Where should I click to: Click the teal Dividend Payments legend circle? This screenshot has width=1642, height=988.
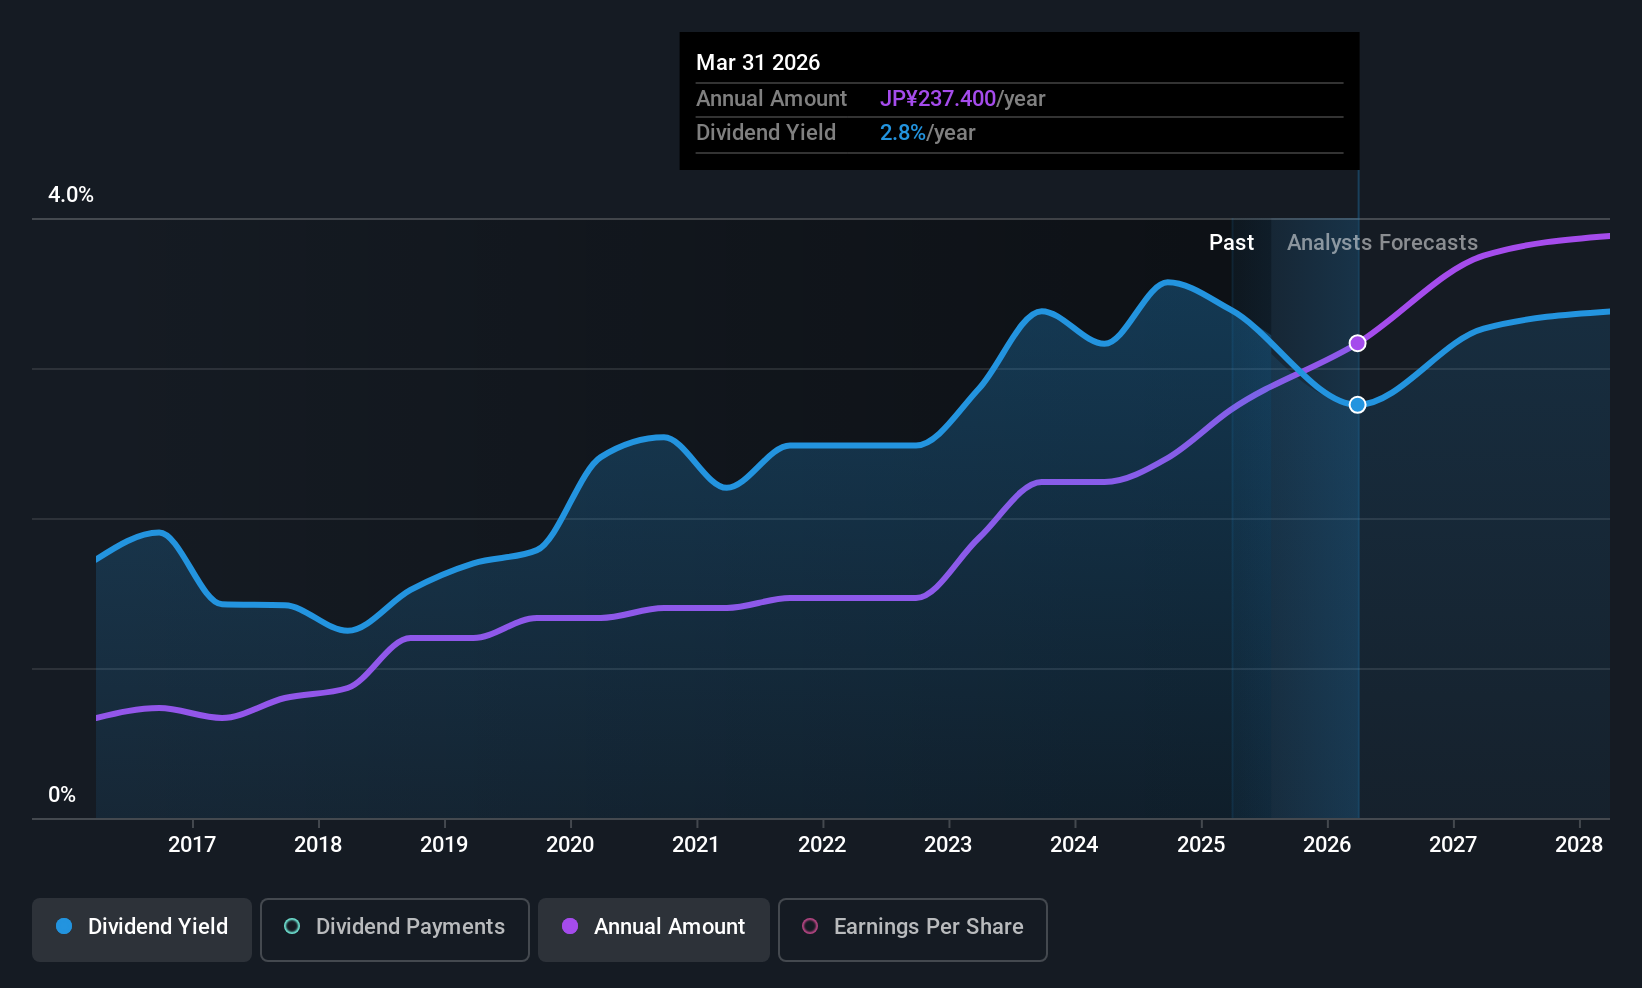coord(292,927)
